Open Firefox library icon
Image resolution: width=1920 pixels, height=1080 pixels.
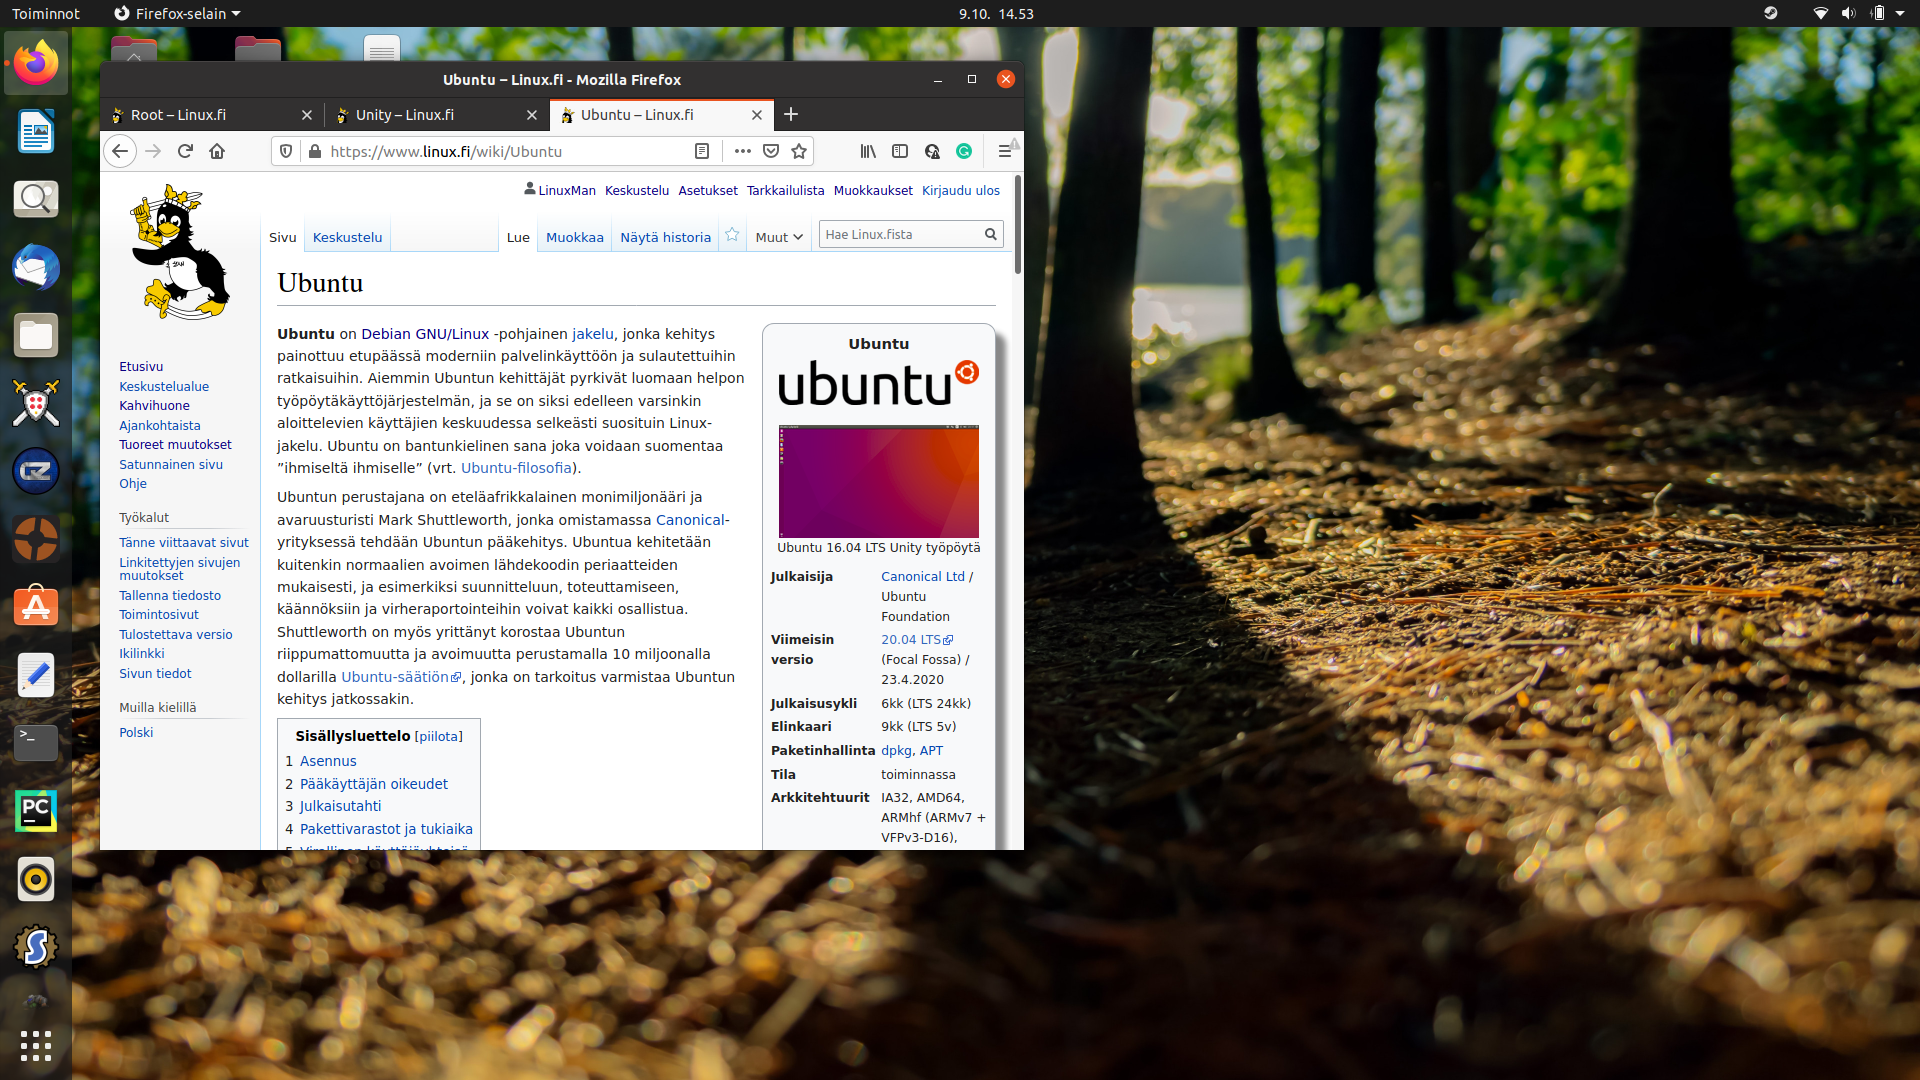[x=868, y=151]
